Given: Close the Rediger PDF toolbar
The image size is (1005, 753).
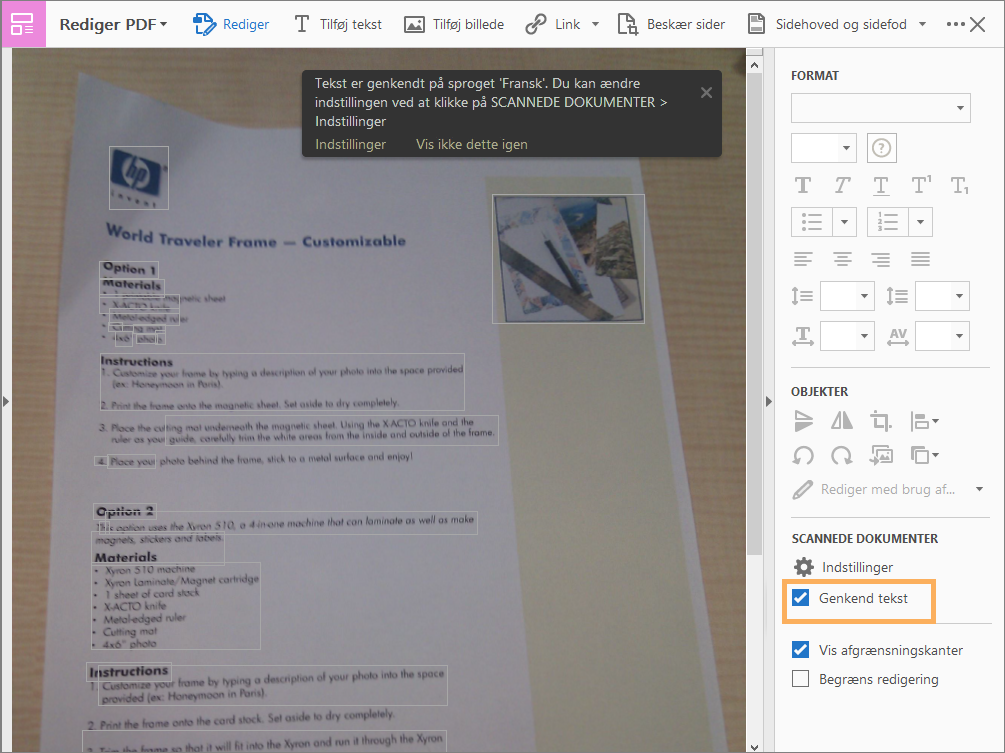Looking at the screenshot, I should pos(977,24).
